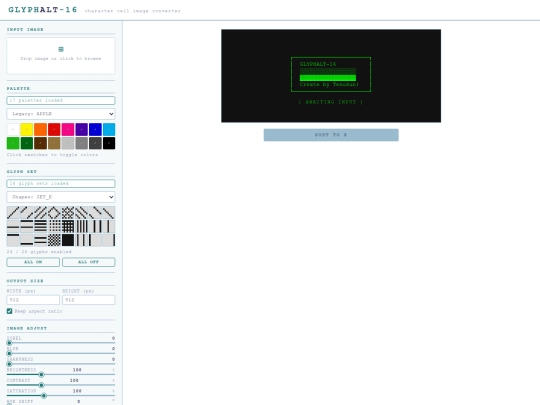Toggle the two centered thick bars glyph

click(40, 240)
